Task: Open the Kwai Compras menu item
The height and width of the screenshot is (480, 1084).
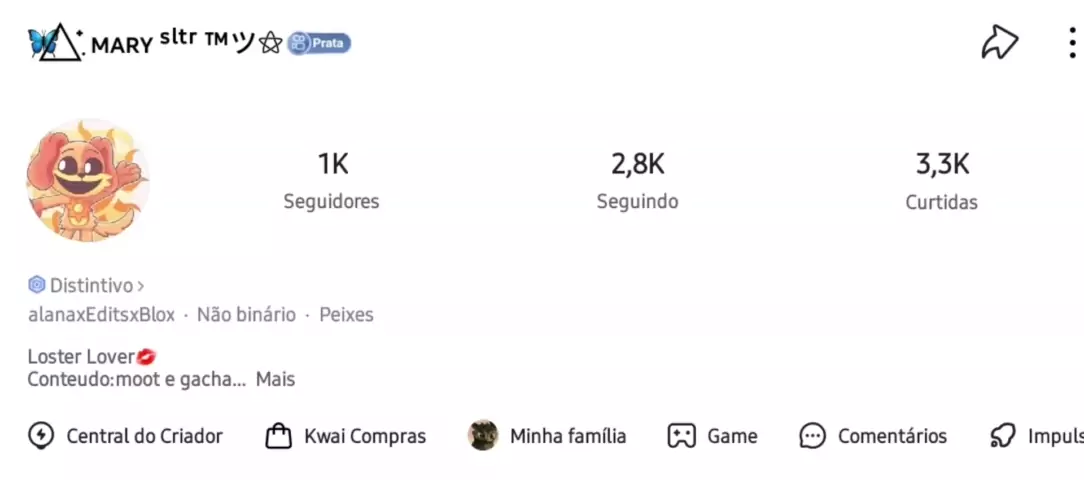Action: click(x=364, y=436)
